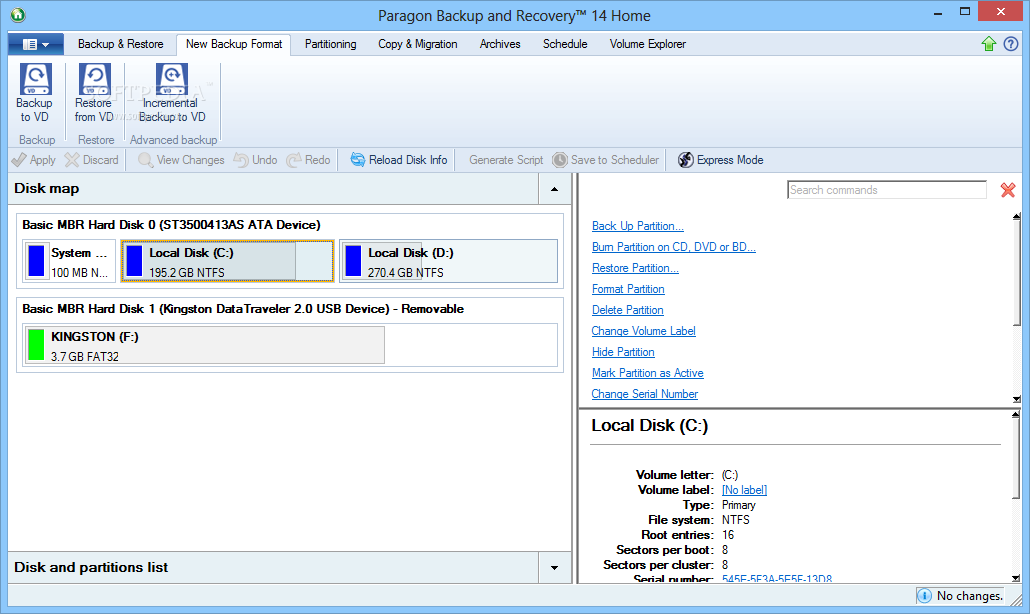Image resolution: width=1030 pixels, height=614 pixels.
Task: Click commands list scrollbar up arrow
Action: (1016, 216)
